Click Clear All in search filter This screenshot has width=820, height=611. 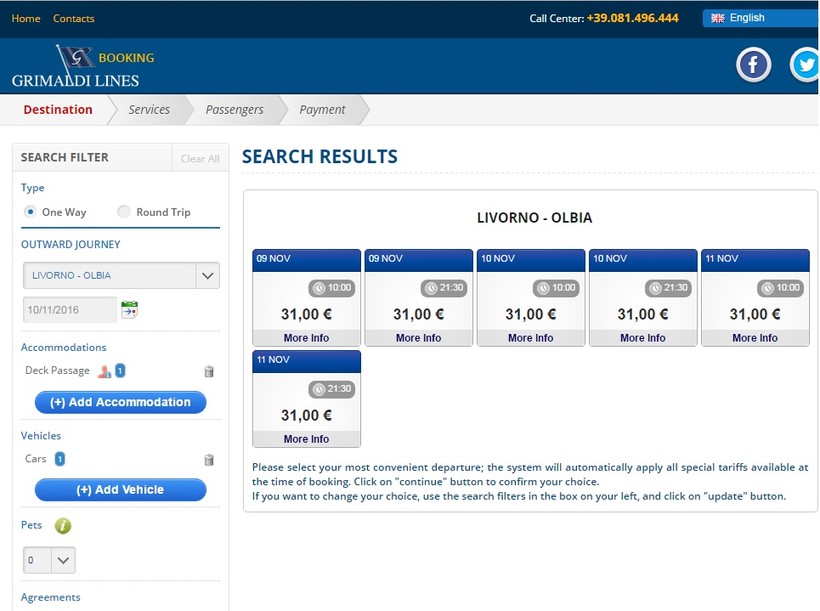(x=200, y=158)
